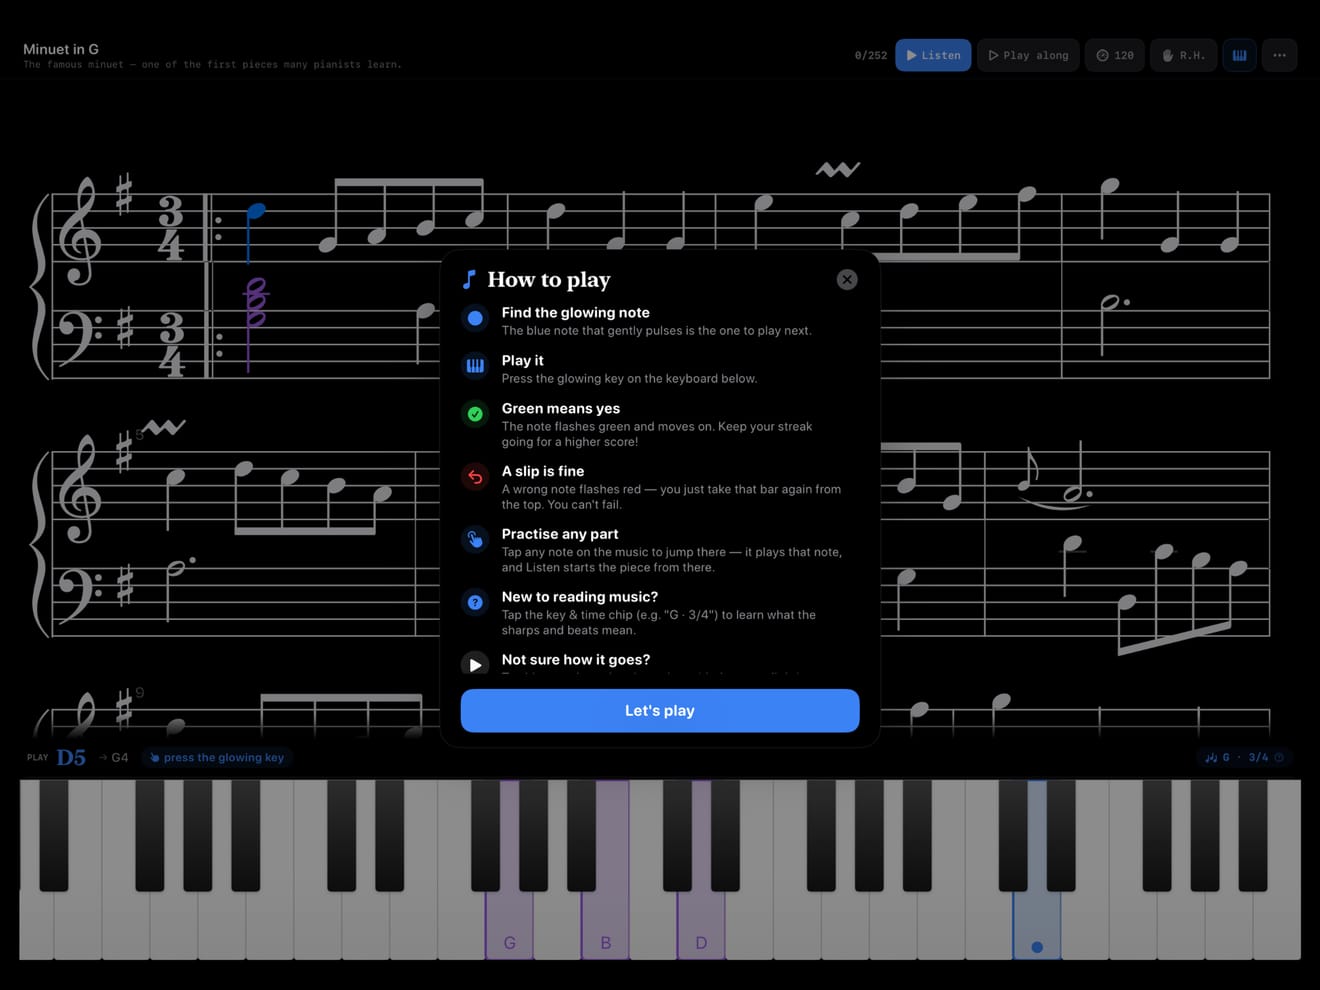Image resolution: width=1320 pixels, height=990 pixels.
Task: Click the New to reading music? heading
Action: click(x=580, y=597)
